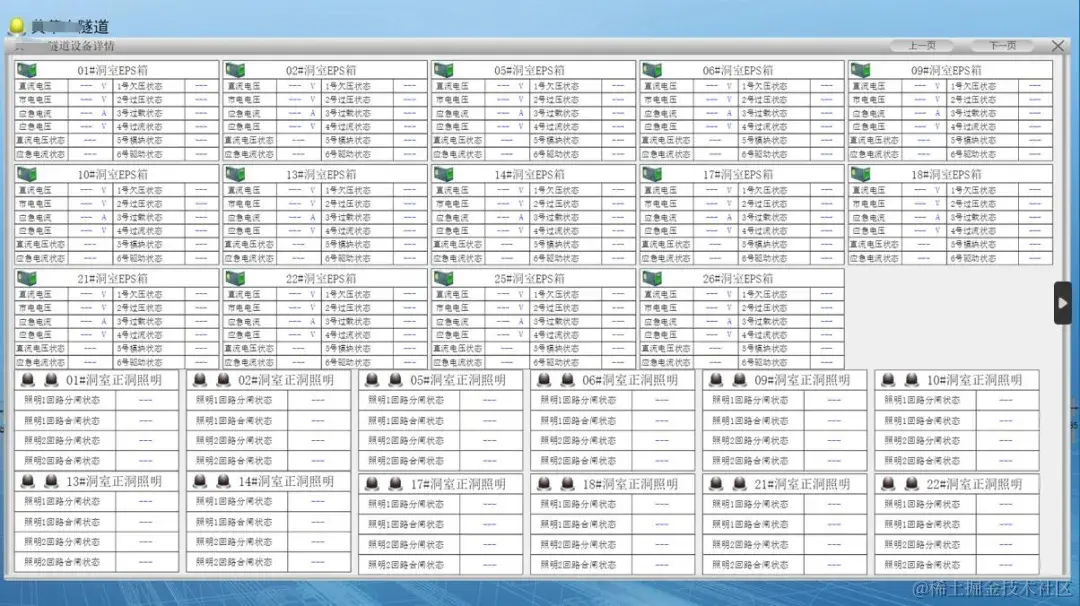
Task: Click the 01#洞室EPS箱 cabinet icon
Action: point(27,70)
